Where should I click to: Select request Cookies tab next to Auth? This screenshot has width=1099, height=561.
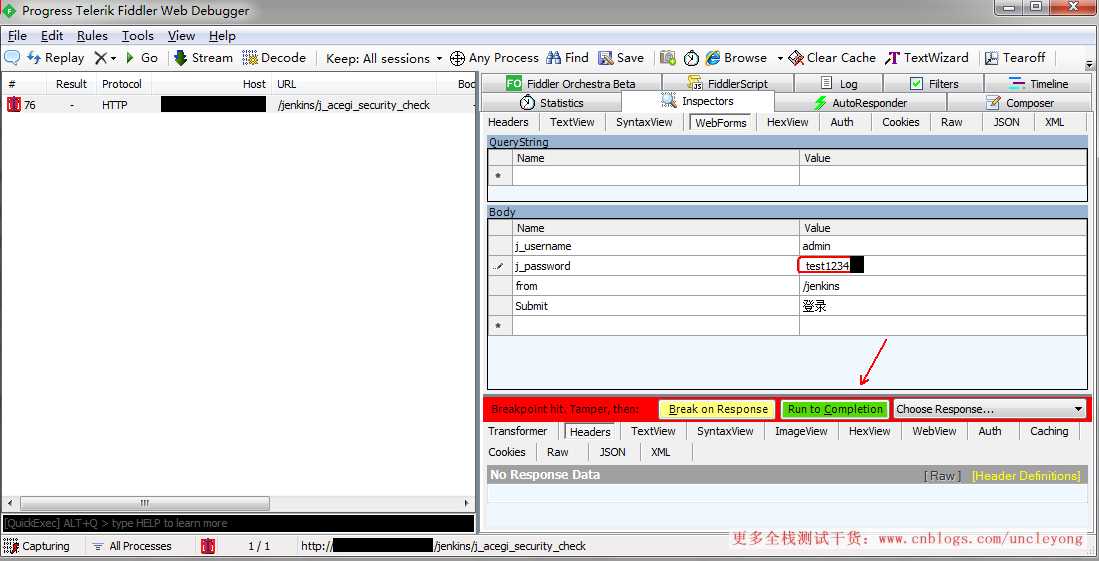pos(901,122)
